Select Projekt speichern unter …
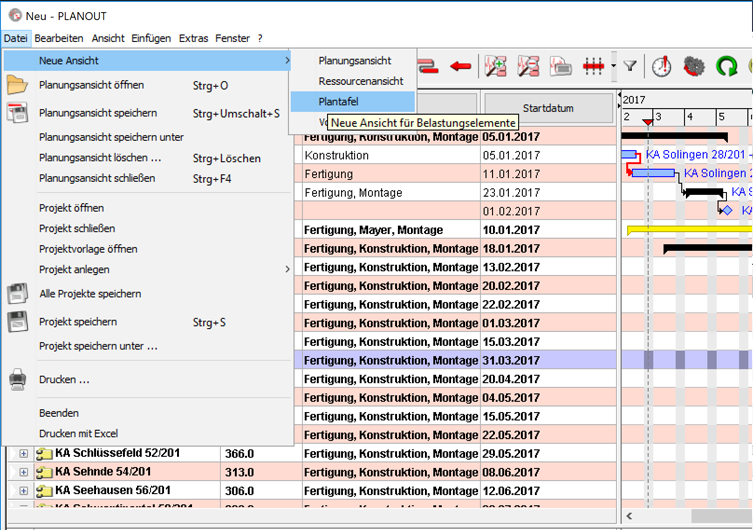 pos(147,346)
